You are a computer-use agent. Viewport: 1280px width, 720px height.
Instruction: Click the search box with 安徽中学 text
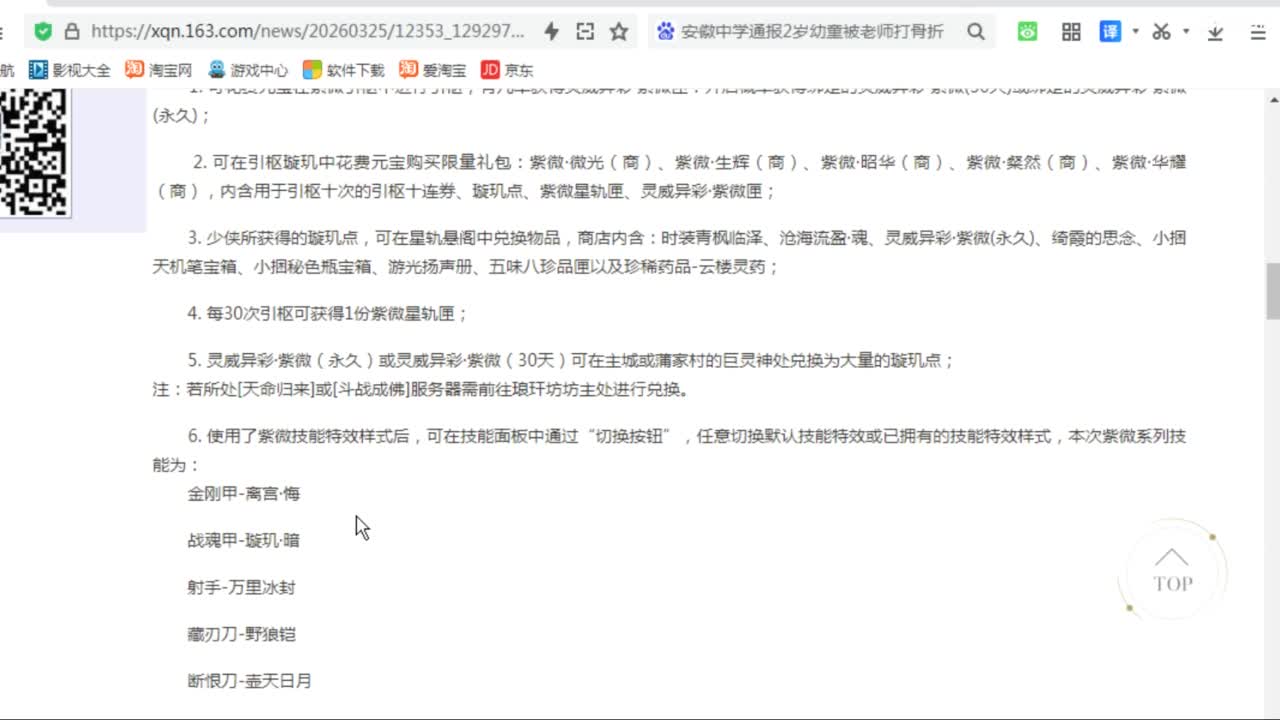(811, 32)
